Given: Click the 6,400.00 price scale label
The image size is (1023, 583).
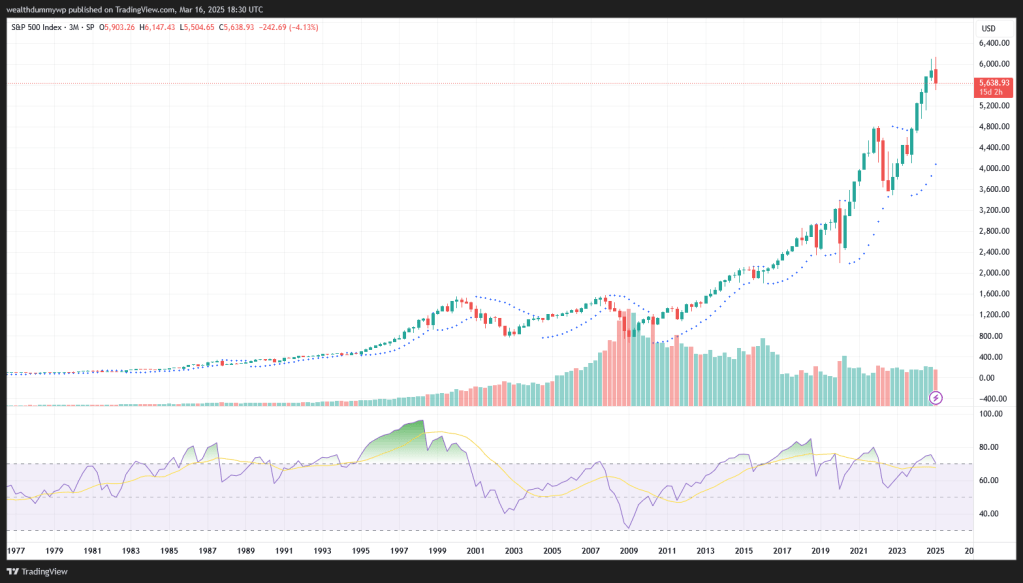Looking at the screenshot, I should 997,43.
